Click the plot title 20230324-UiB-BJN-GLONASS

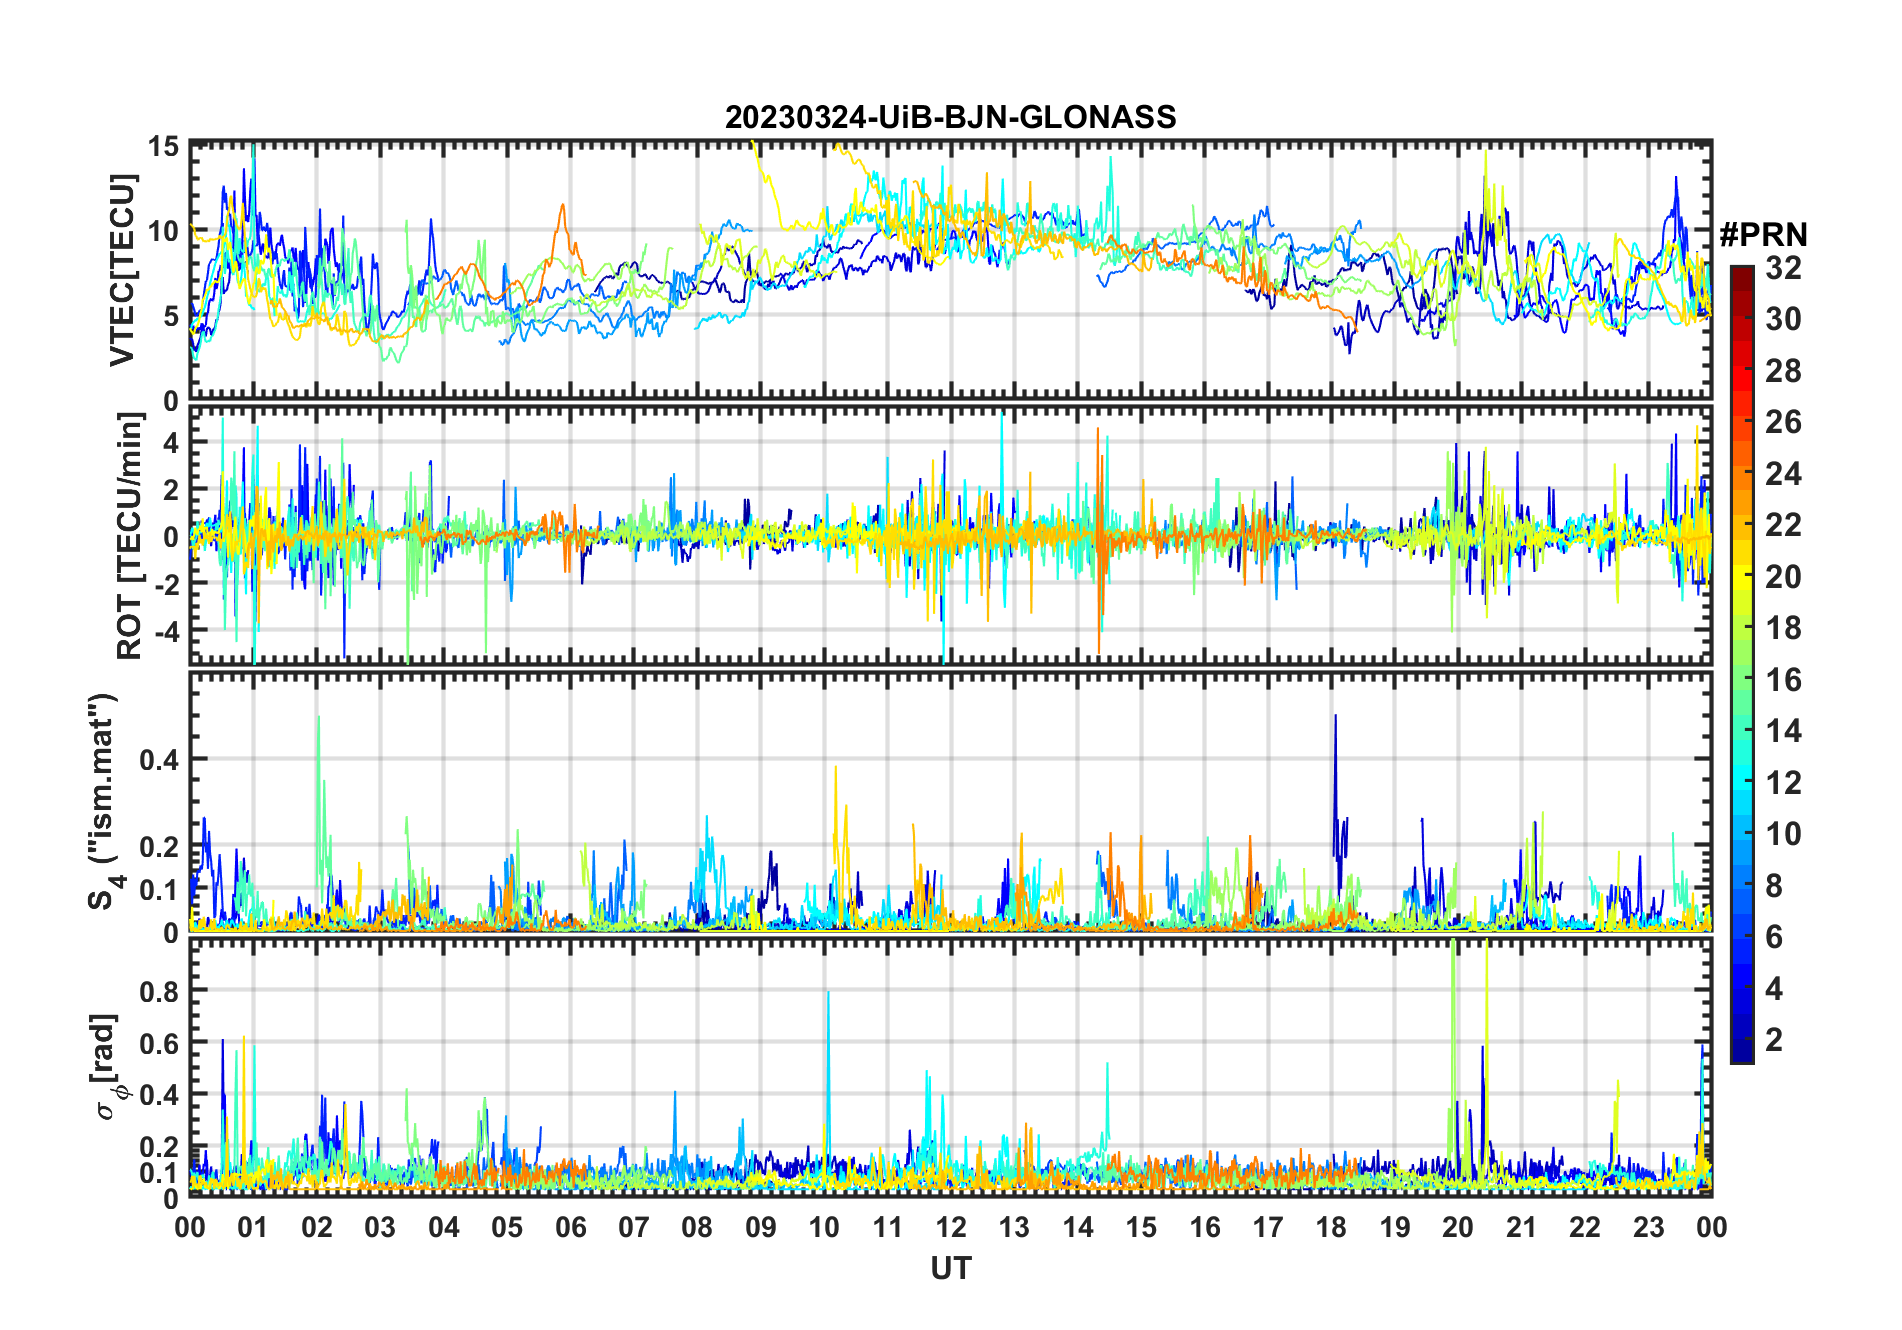tap(950, 118)
